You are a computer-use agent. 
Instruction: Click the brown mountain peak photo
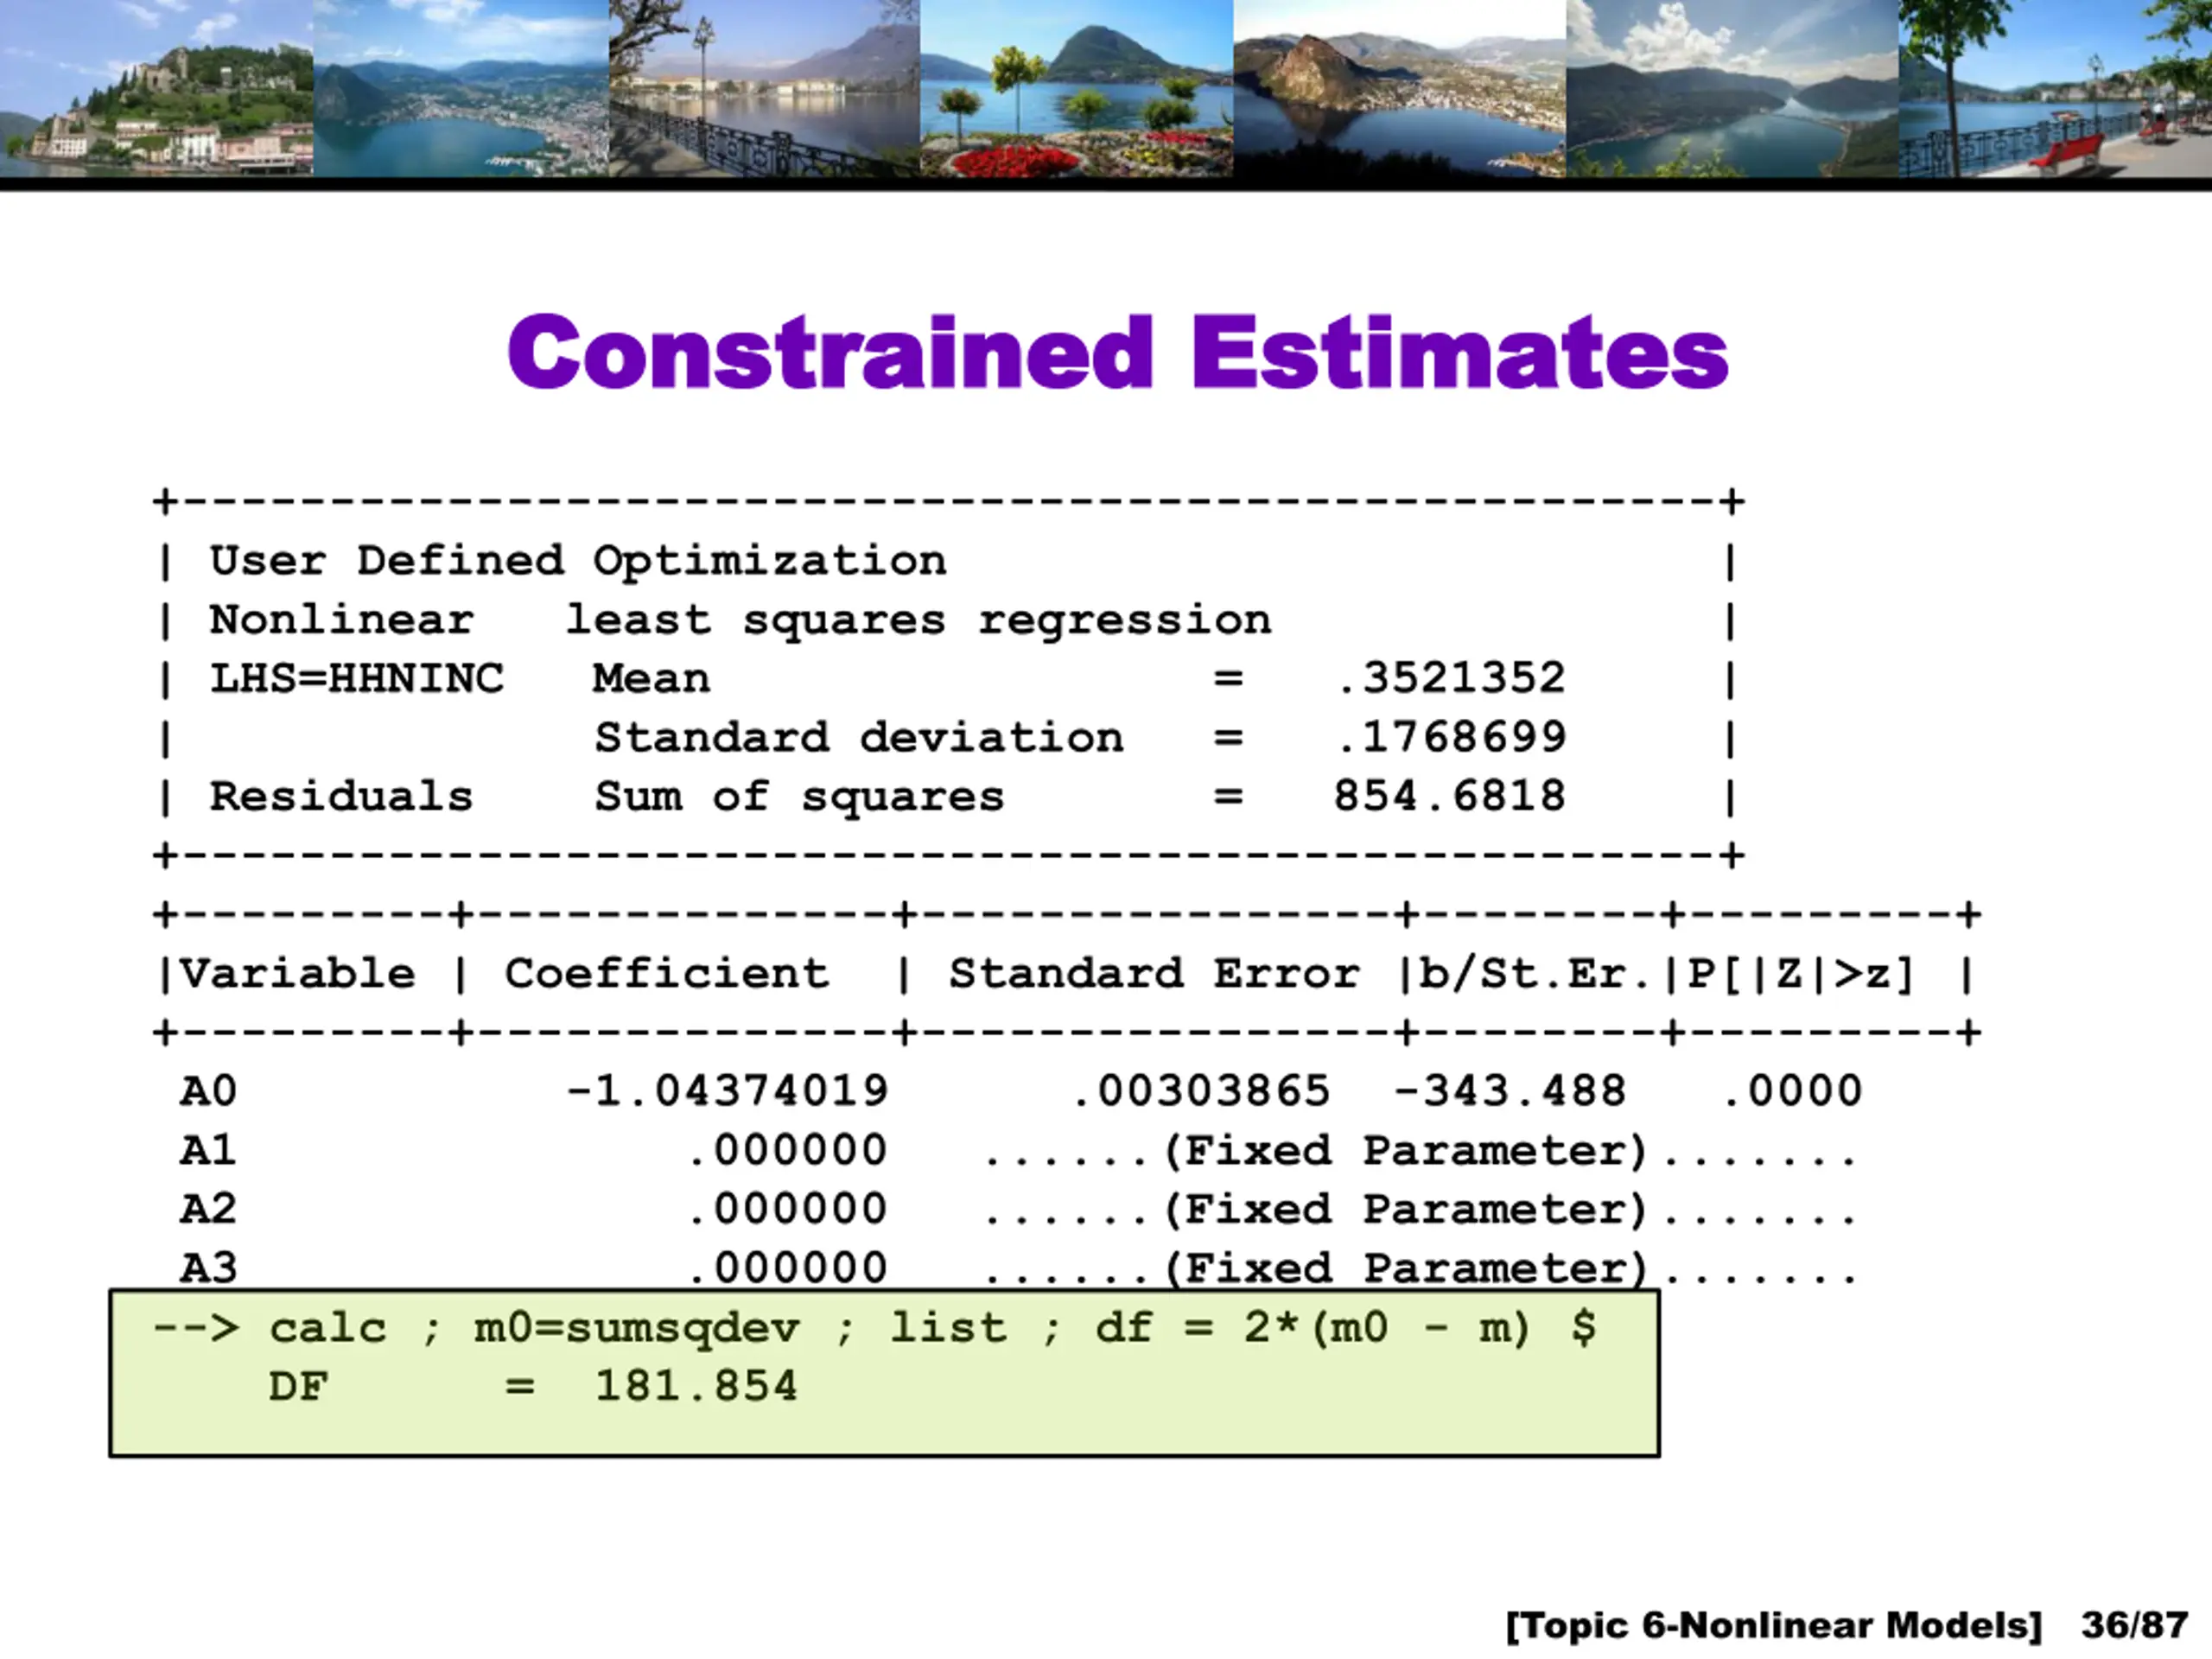[x=1399, y=88]
